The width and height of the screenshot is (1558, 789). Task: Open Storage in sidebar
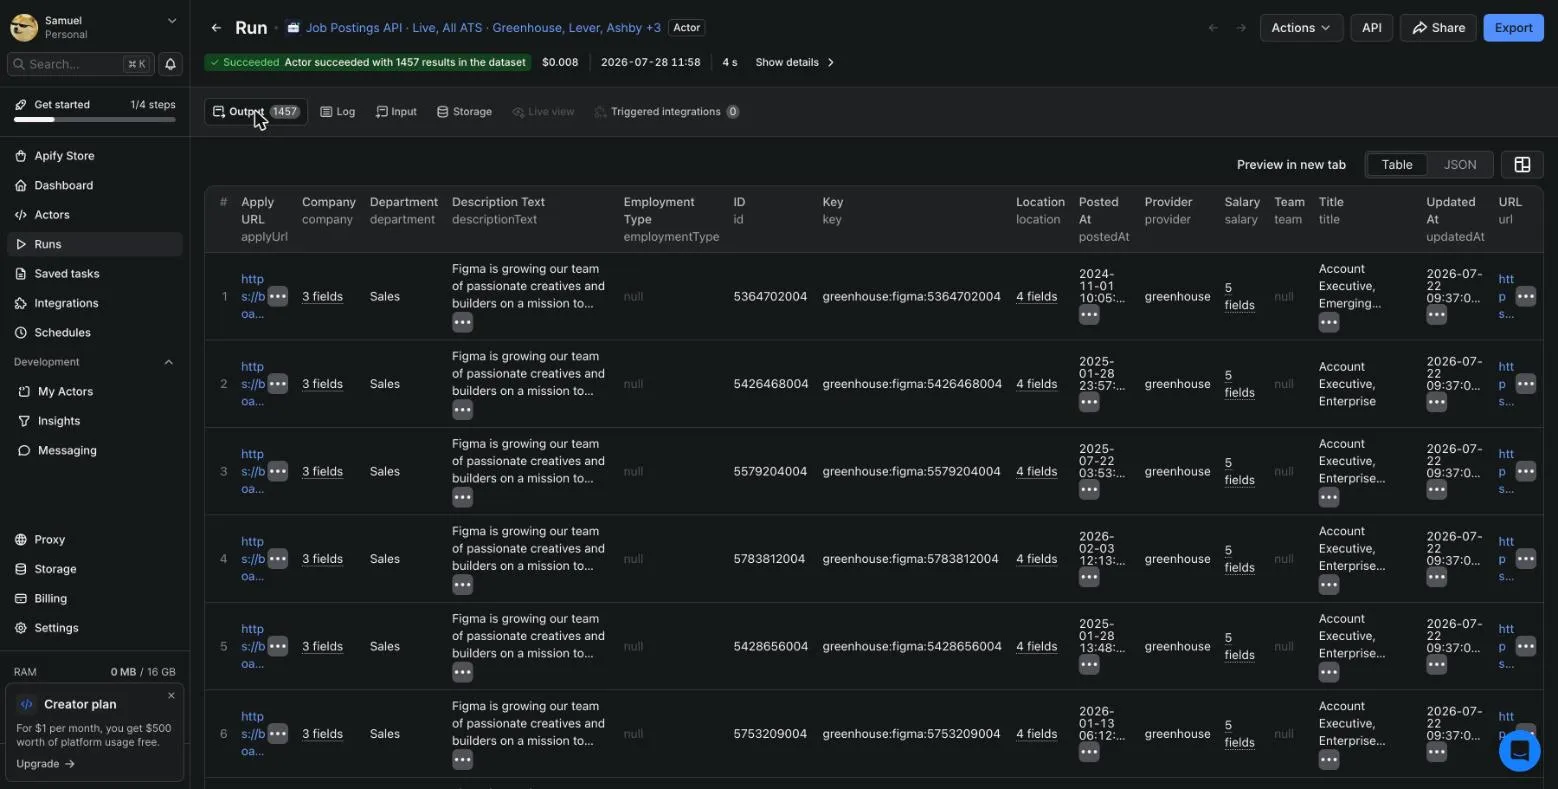(x=55, y=569)
